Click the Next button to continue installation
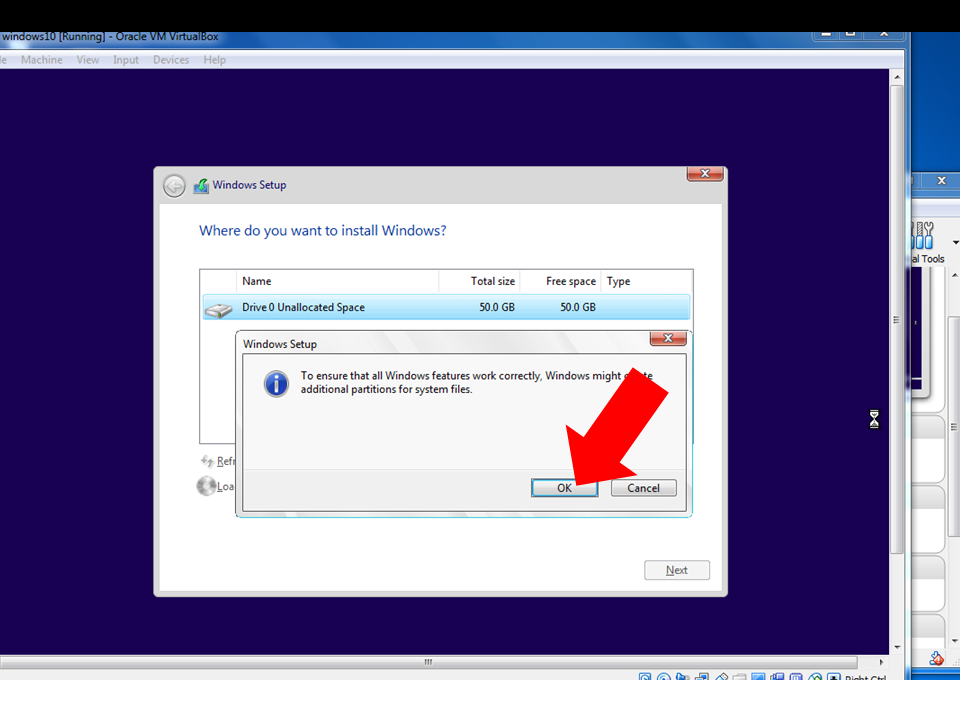The height and width of the screenshot is (720, 960). tap(676, 570)
